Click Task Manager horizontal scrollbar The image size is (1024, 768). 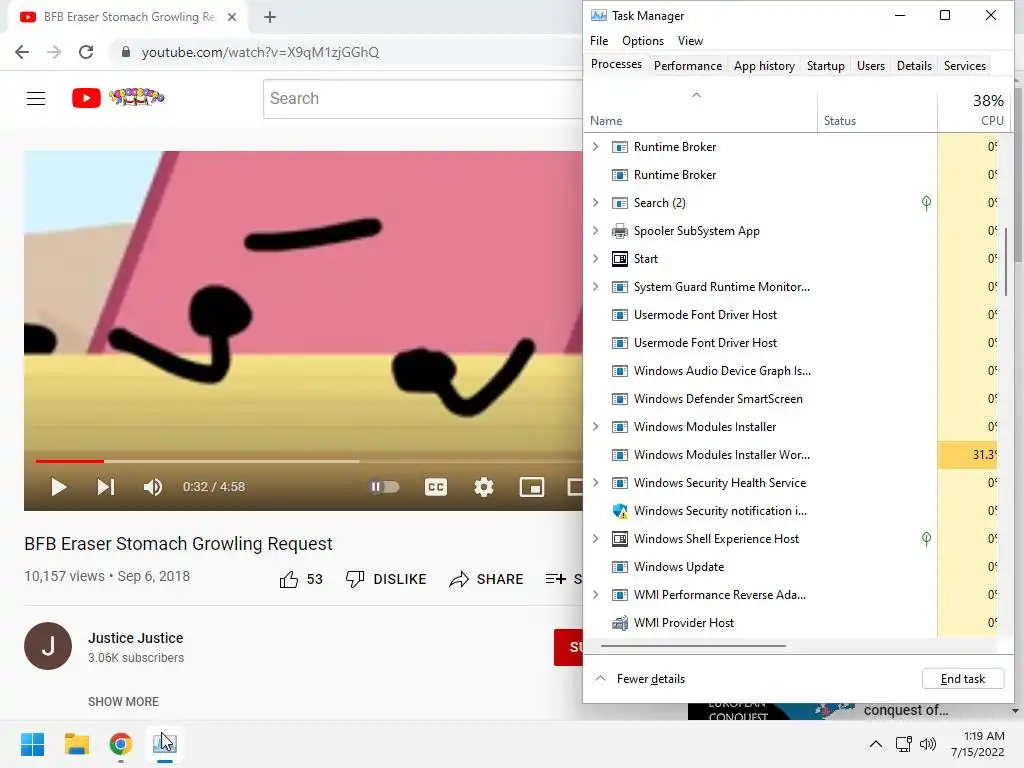pyautogui.click(x=694, y=646)
